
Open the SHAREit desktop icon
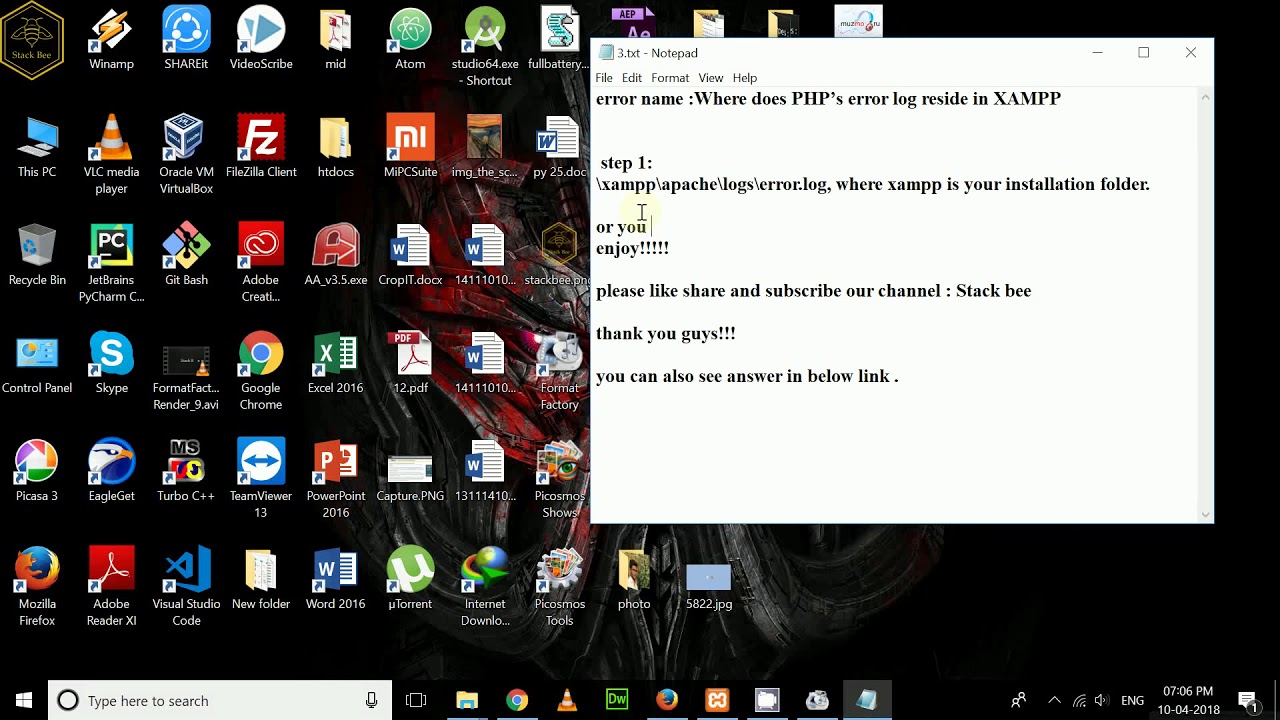tap(186, 40)
